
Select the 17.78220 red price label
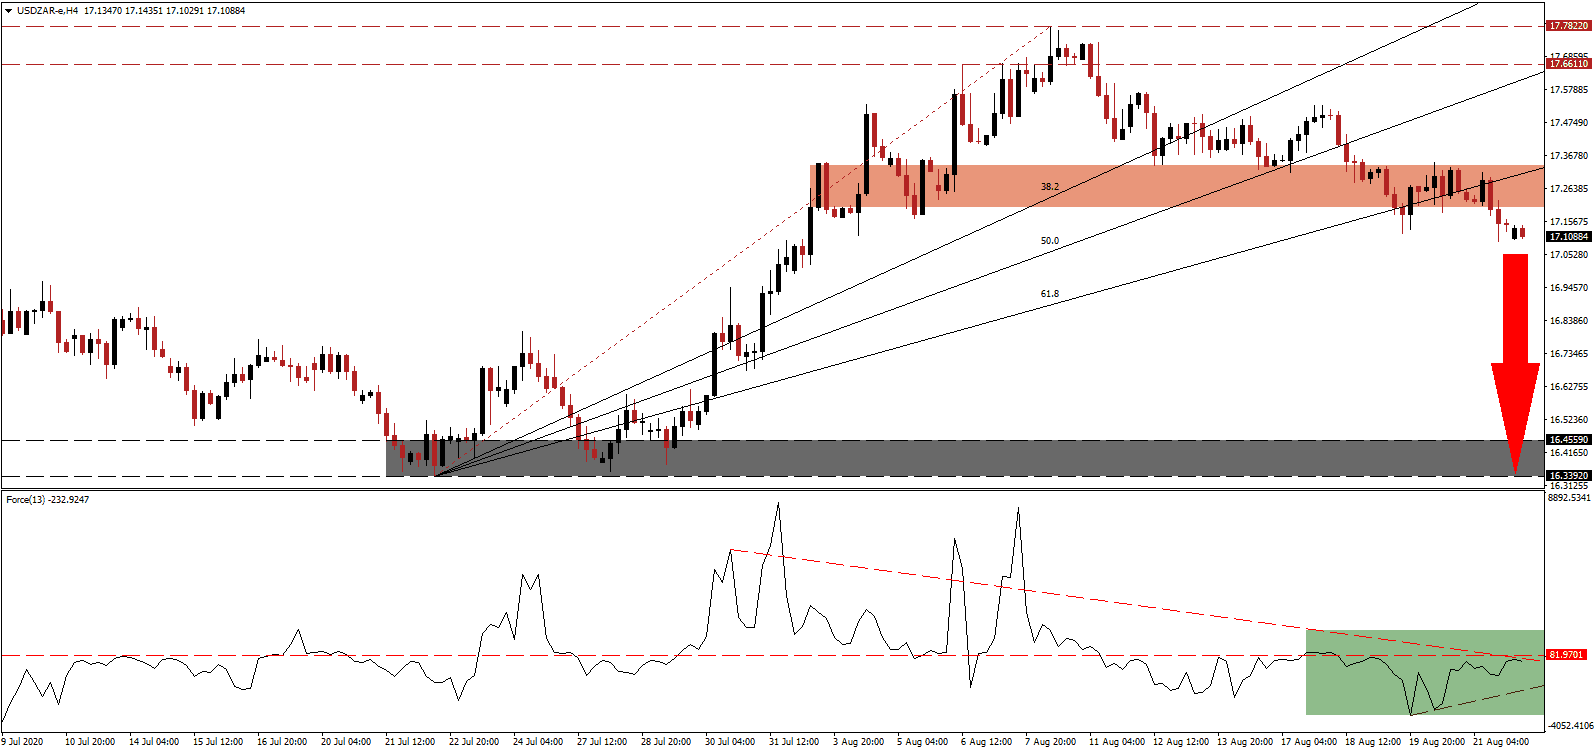[1568, 26]
